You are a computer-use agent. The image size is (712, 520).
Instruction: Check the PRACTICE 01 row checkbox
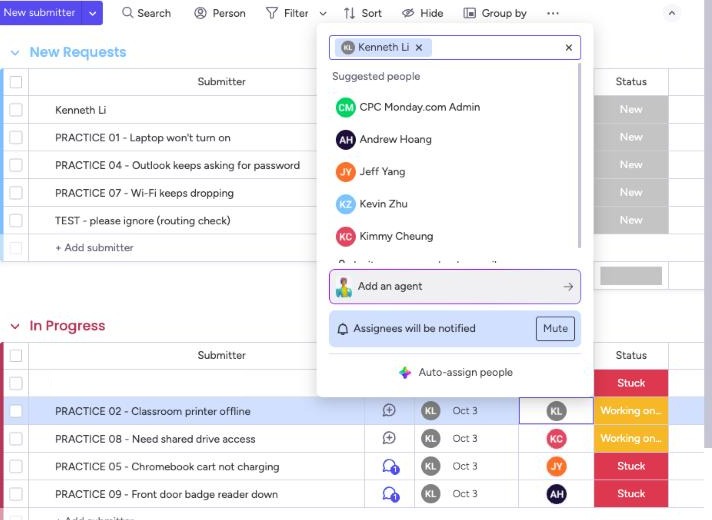(16, 138)
